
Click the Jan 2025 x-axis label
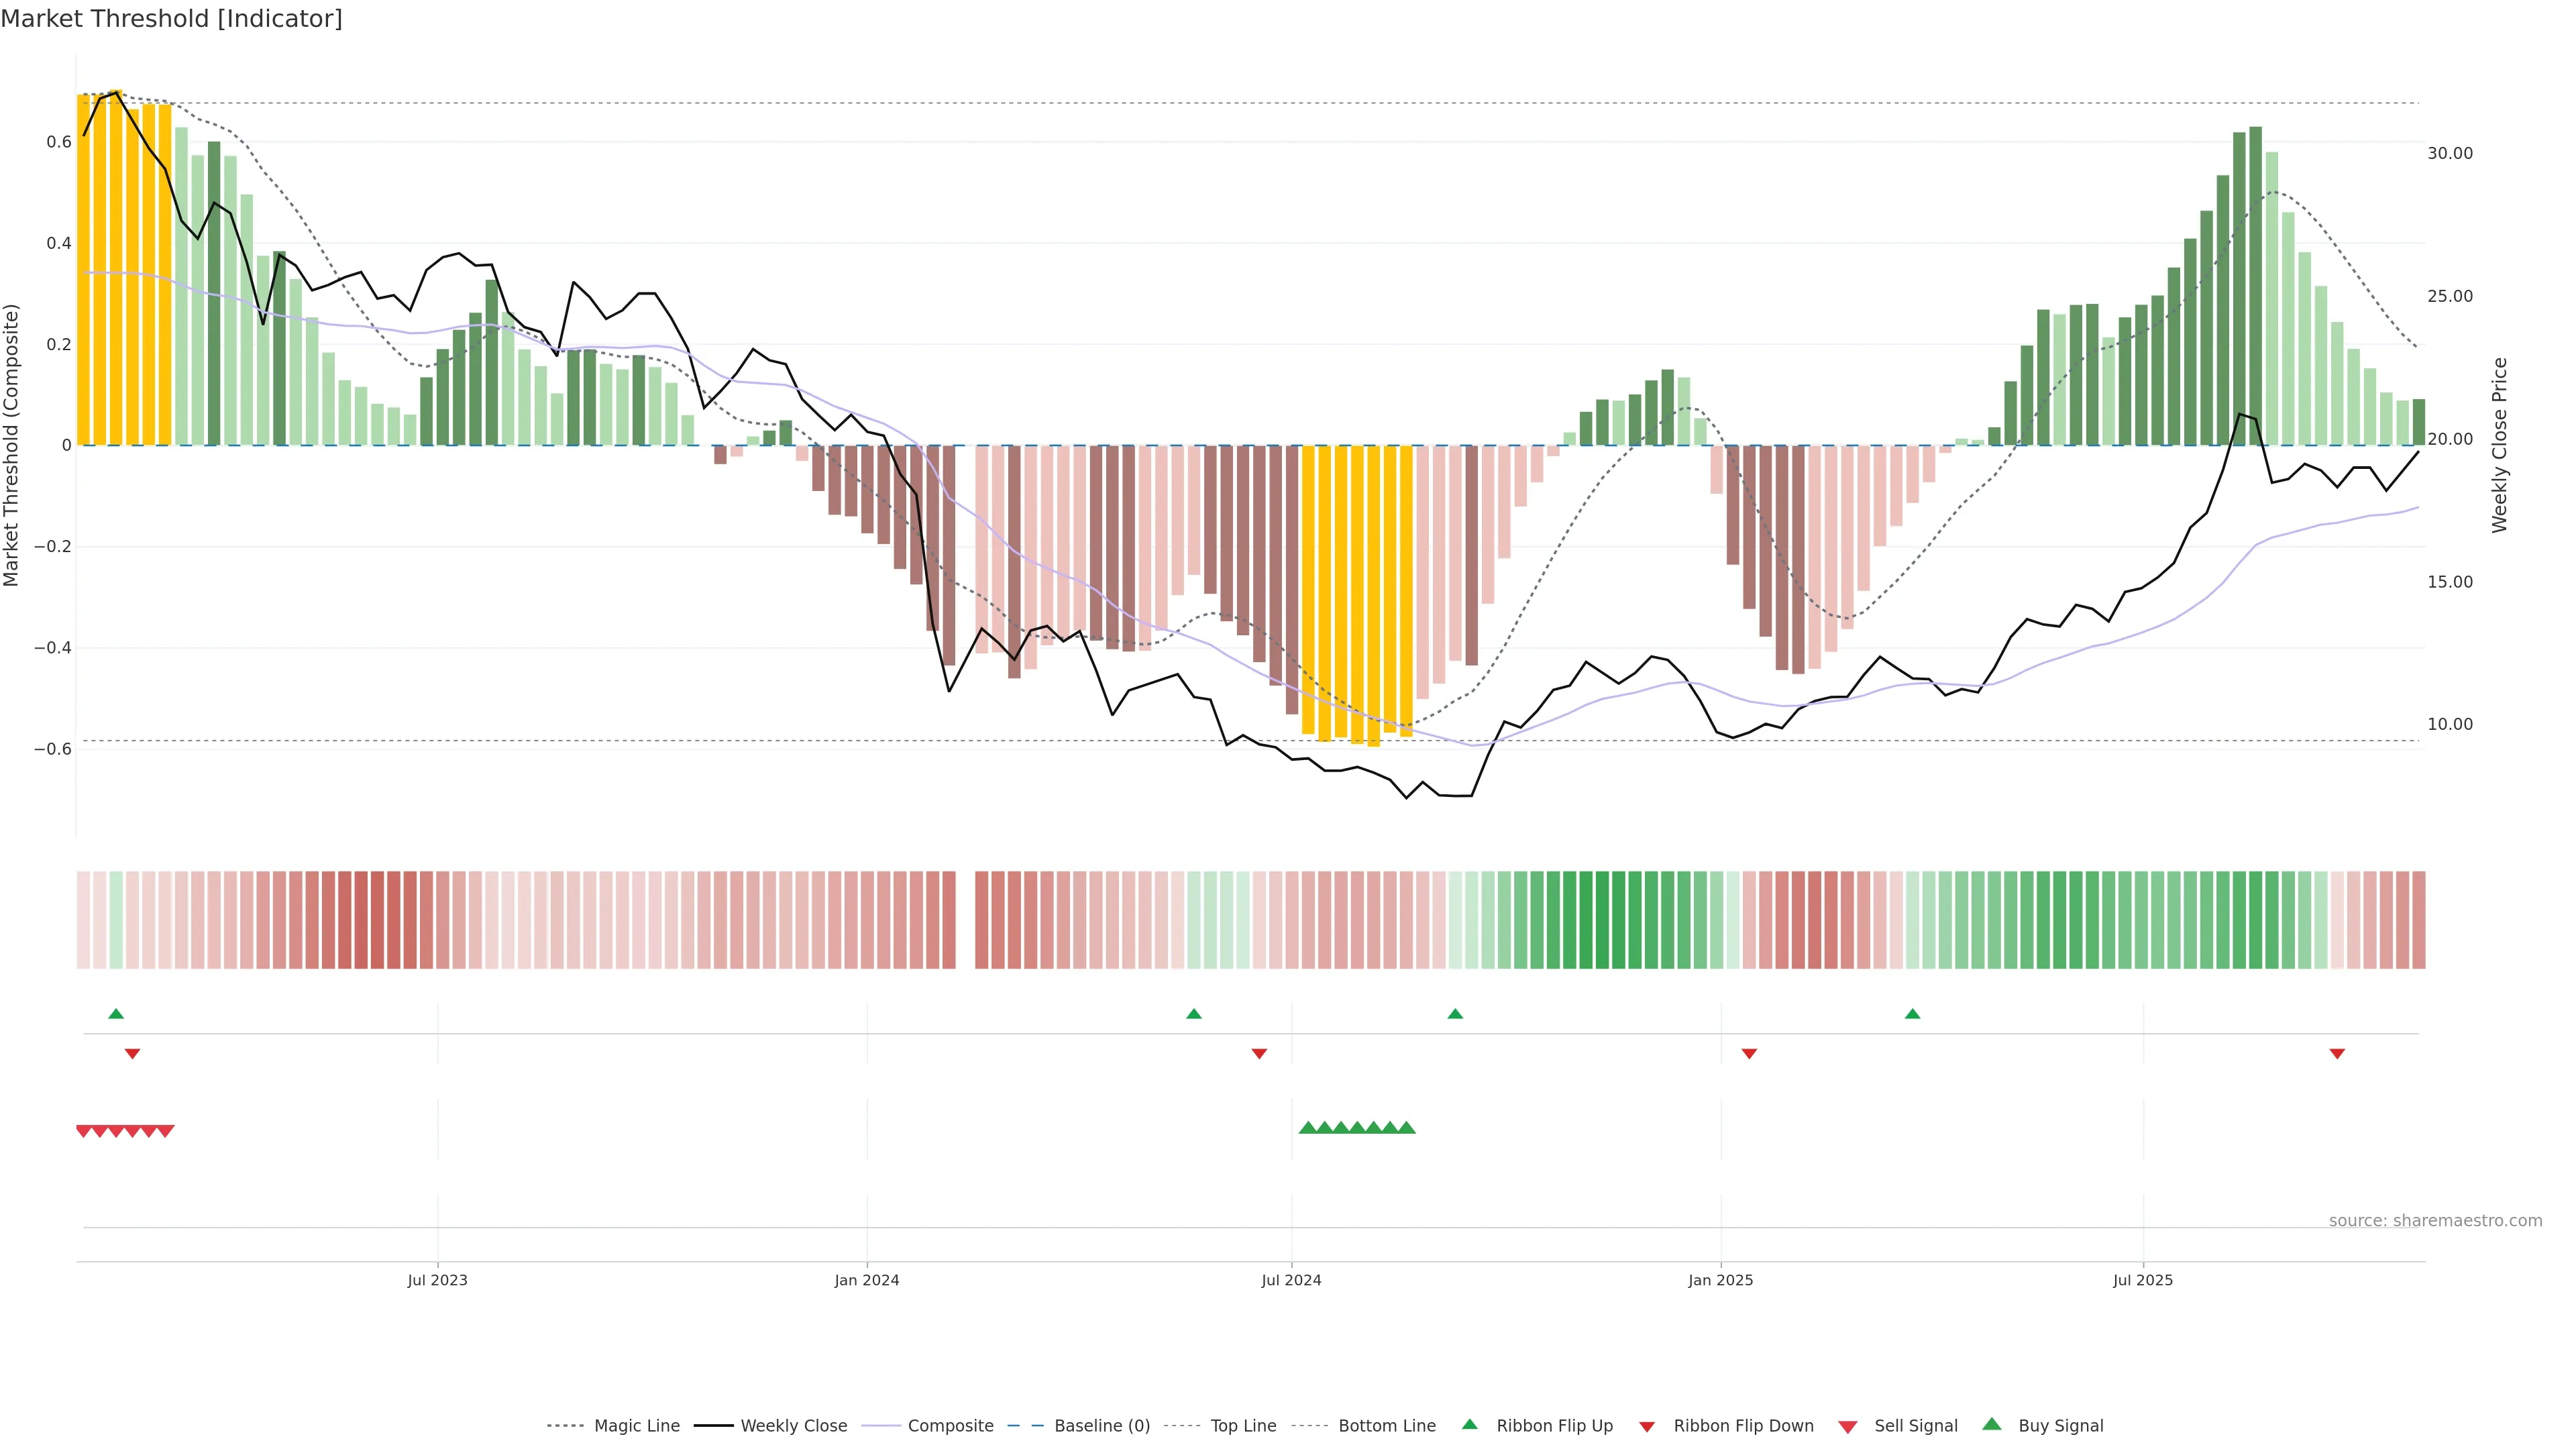(x=1720, y=1280)
